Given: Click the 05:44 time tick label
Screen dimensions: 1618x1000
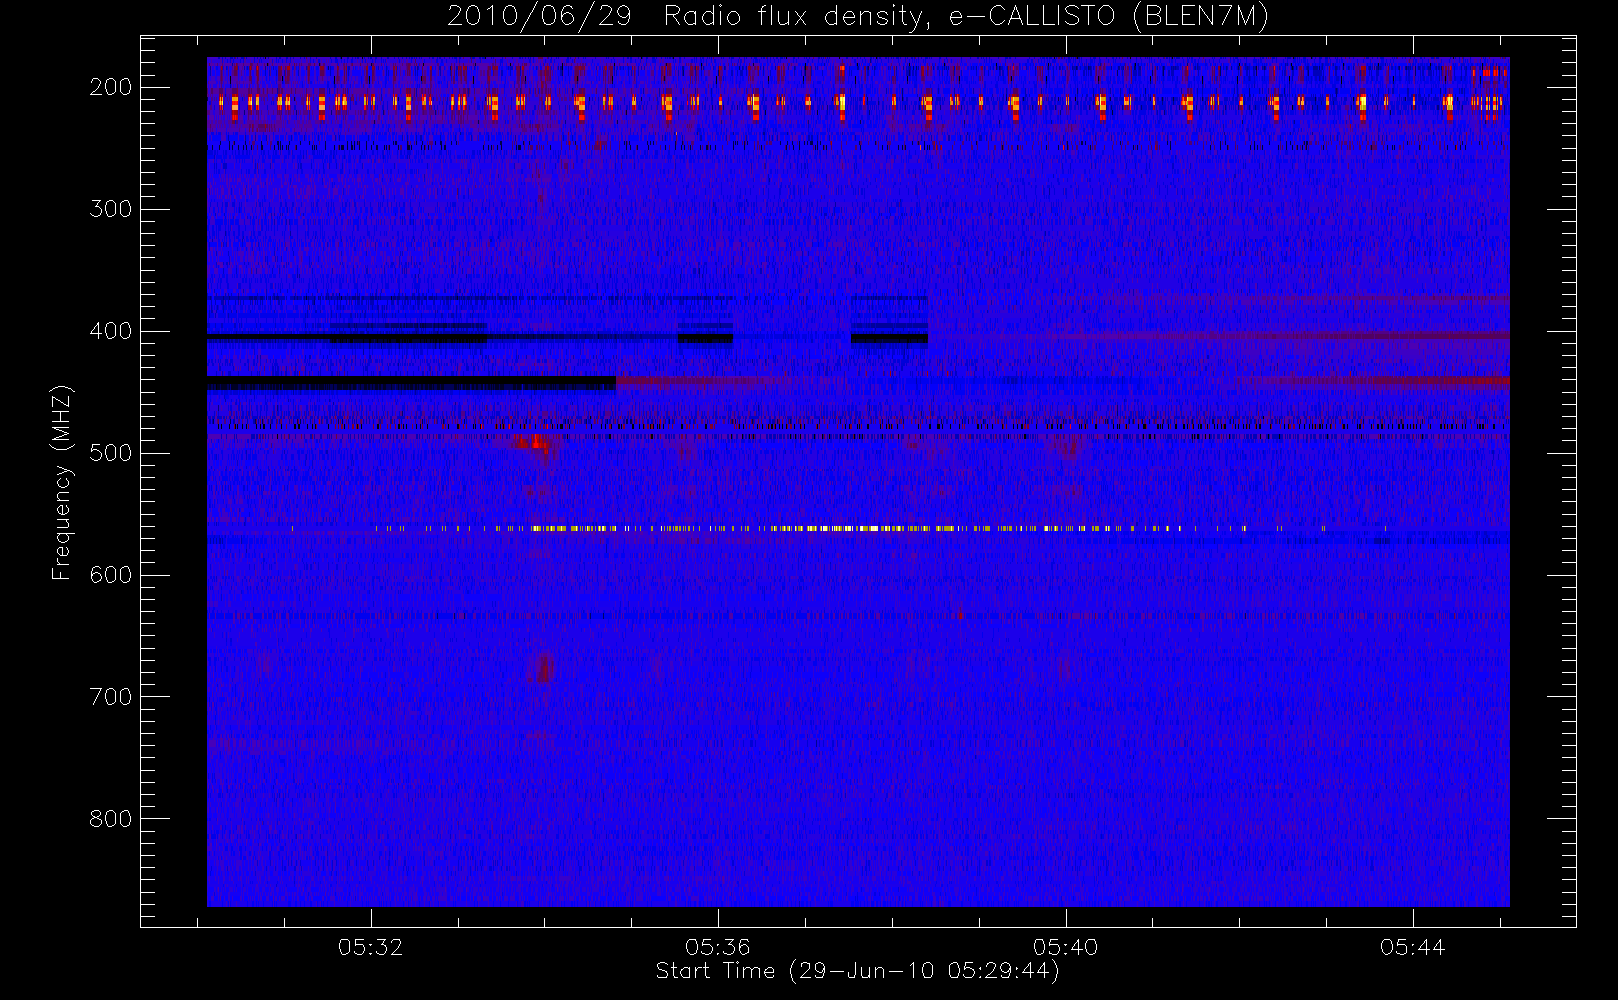Looking at the screenshot, I should [1413, 946].
